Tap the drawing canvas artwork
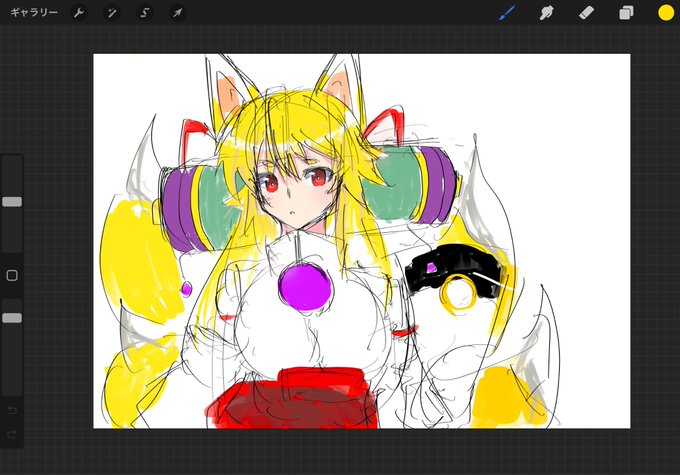This screenshot has width=680, height=475. click(362, 241)
